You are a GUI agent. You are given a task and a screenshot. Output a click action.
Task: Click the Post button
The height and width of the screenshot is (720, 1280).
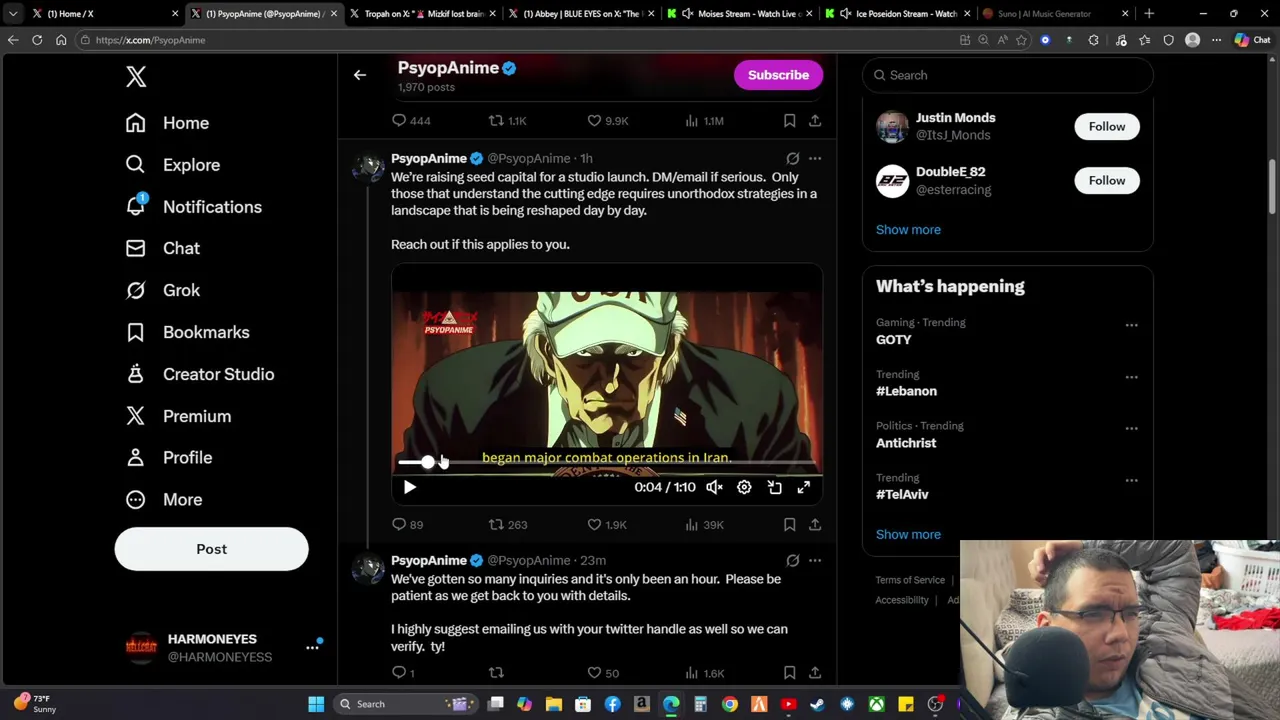point(211,549)
